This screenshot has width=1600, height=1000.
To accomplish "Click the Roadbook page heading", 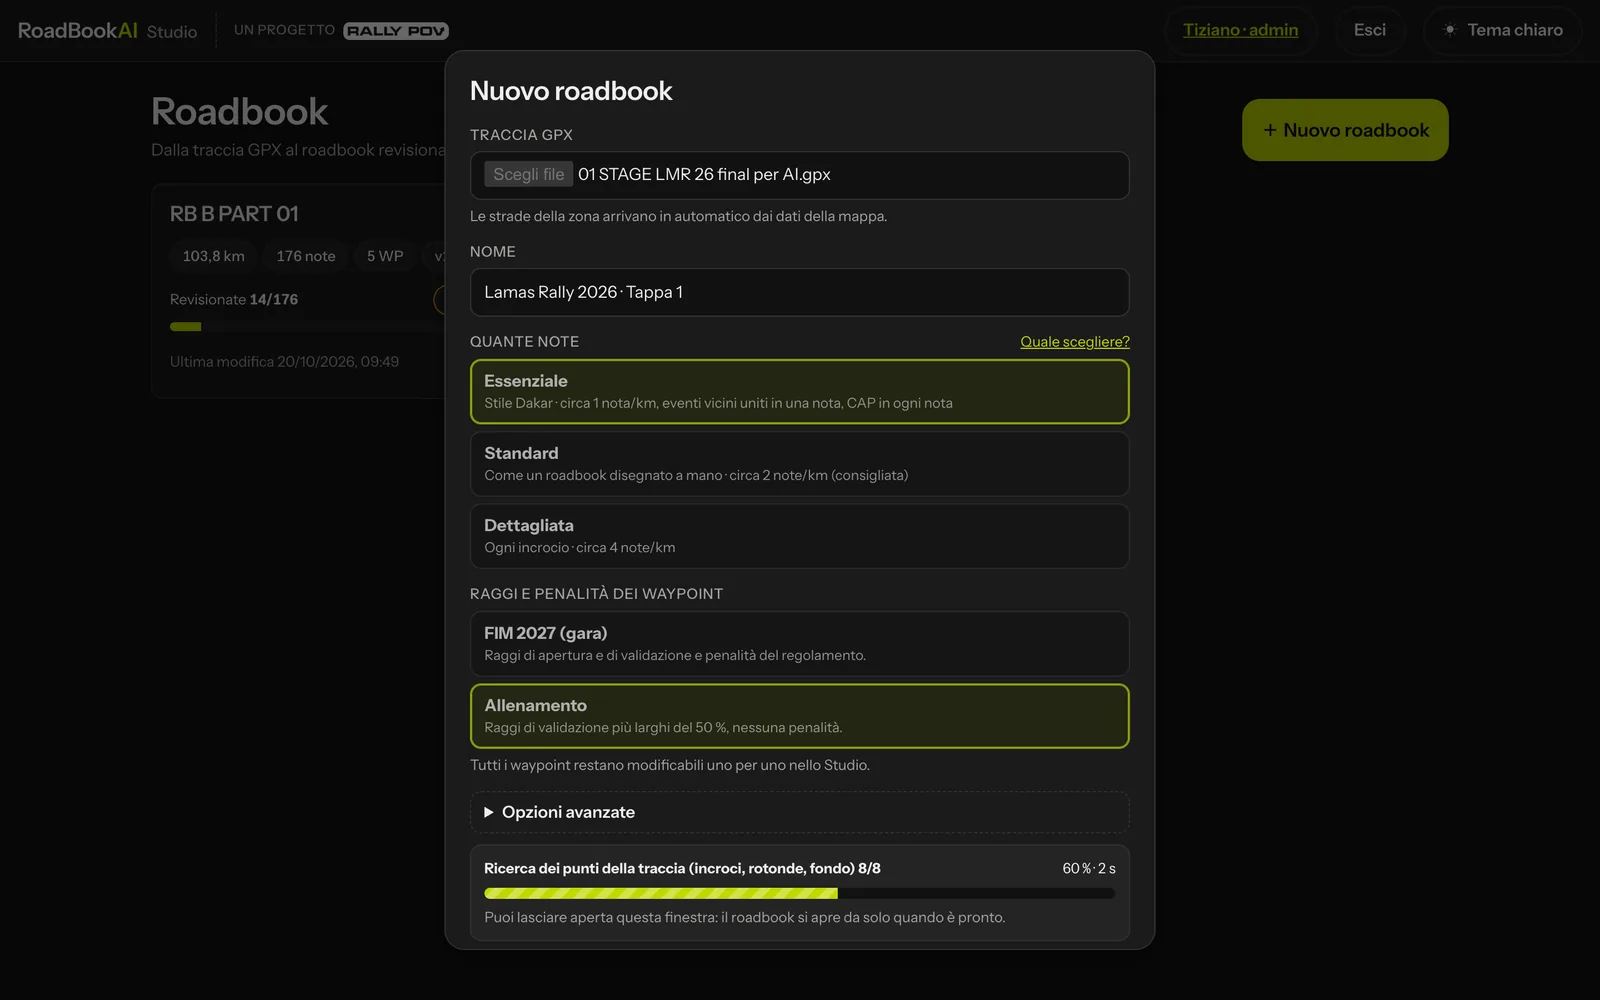I will pos(239,111).
